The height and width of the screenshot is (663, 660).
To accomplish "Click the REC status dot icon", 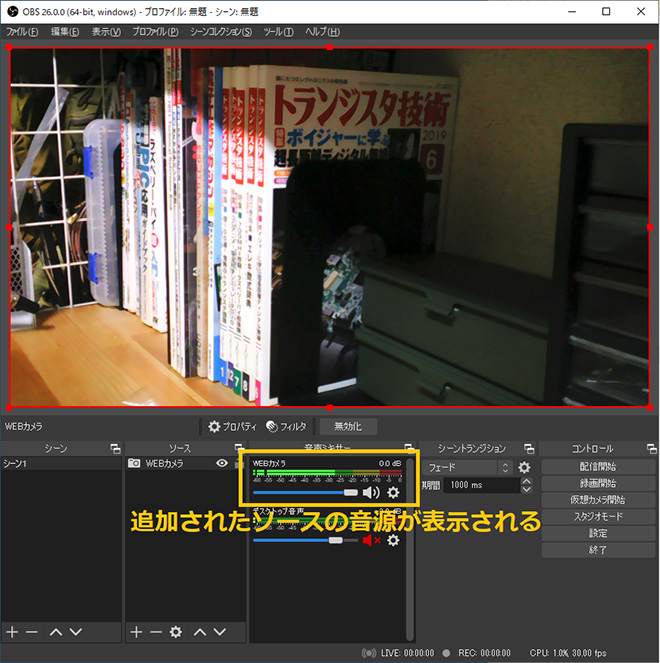I will point(446,653).
